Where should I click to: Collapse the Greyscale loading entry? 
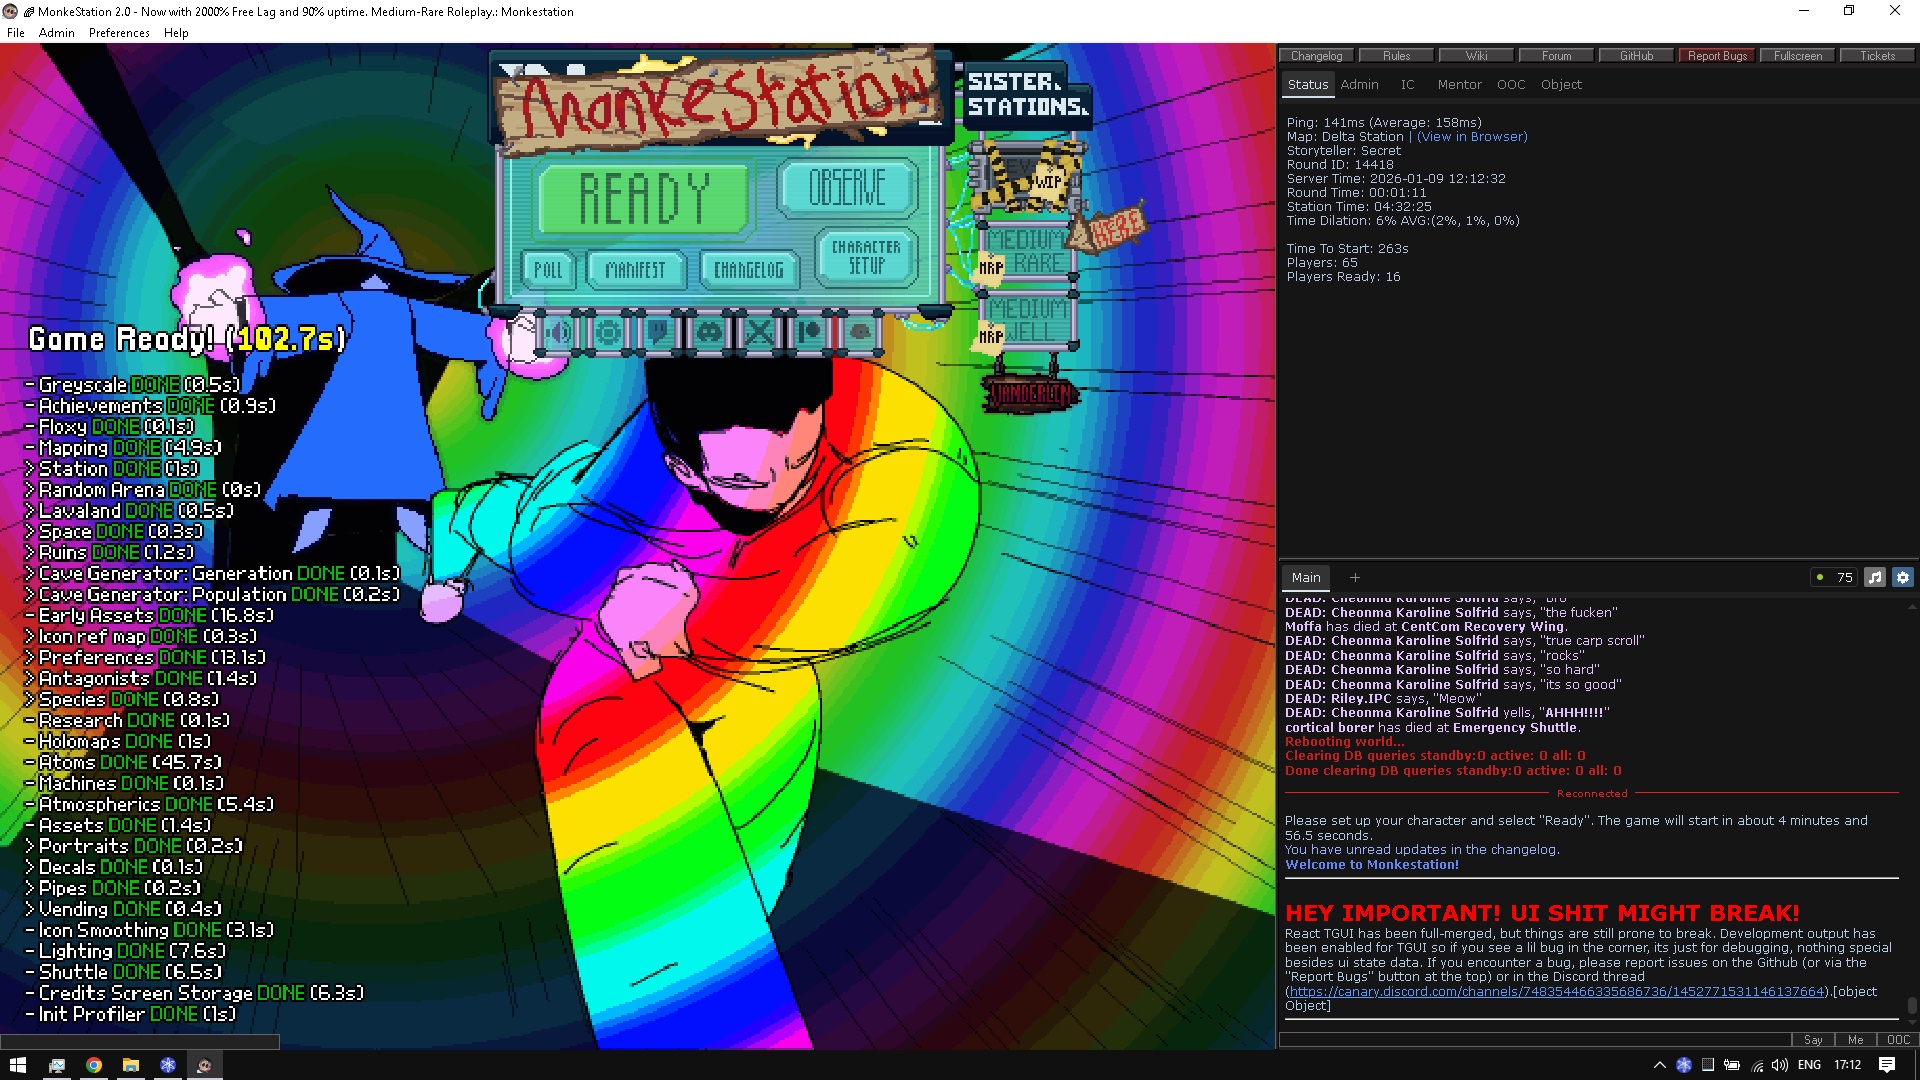30,385
